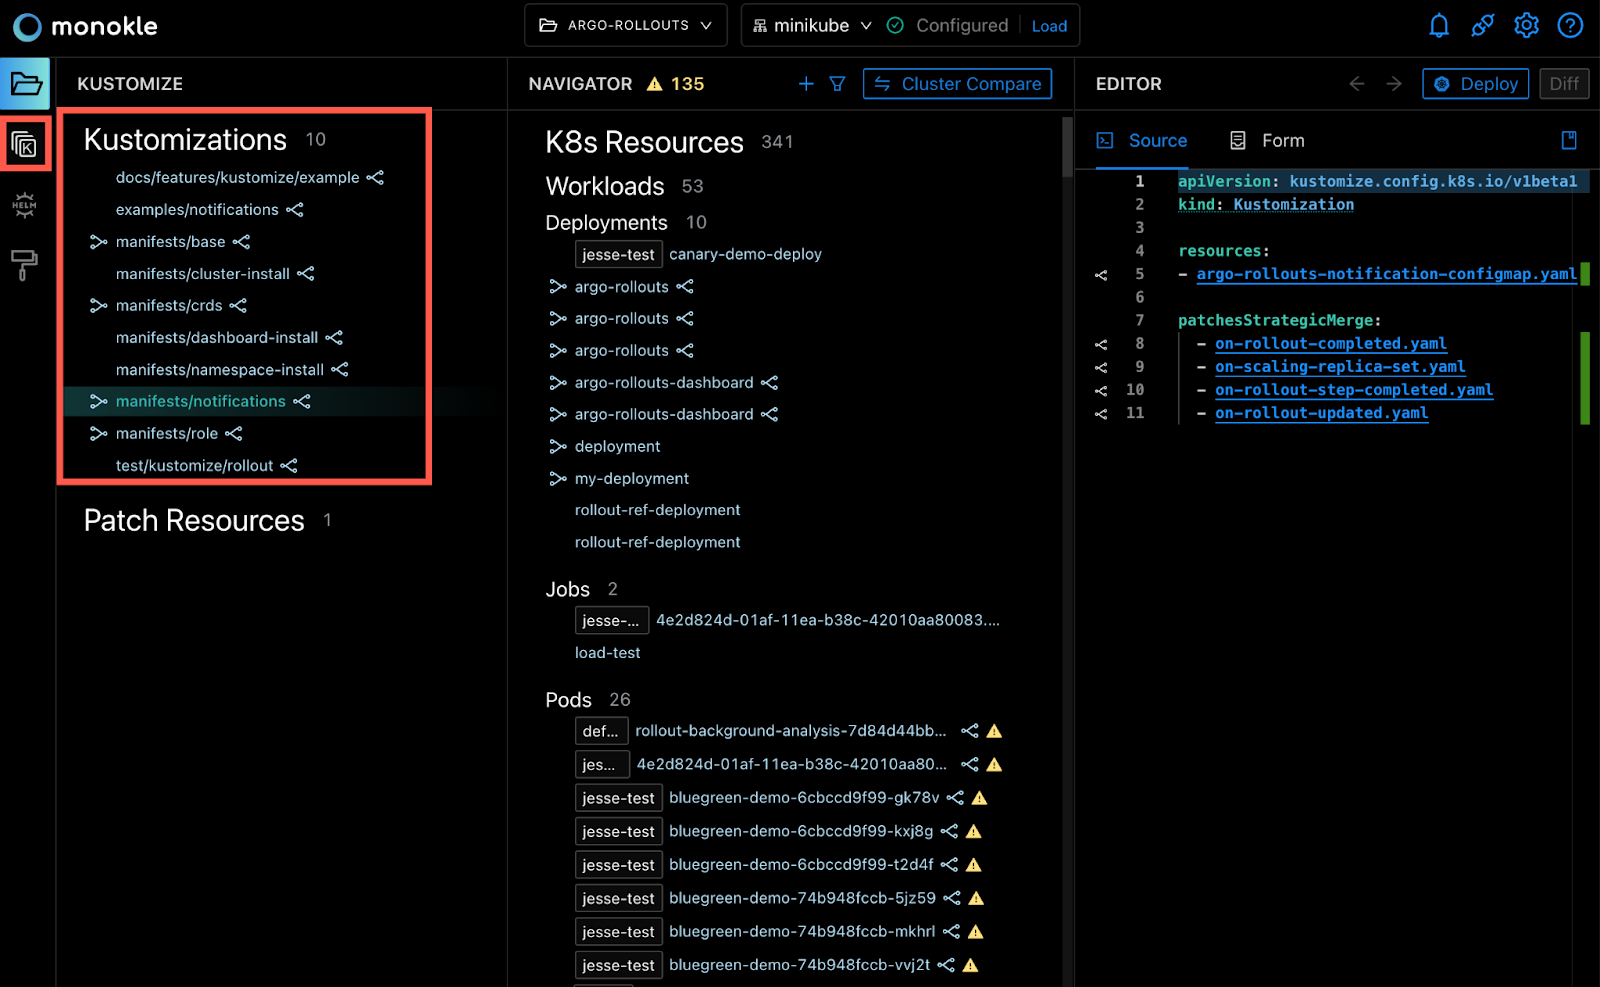Click outgoing links icon for argo-rollouts-dashboard first row
The image size is (1600, 987).
point(769,383)
